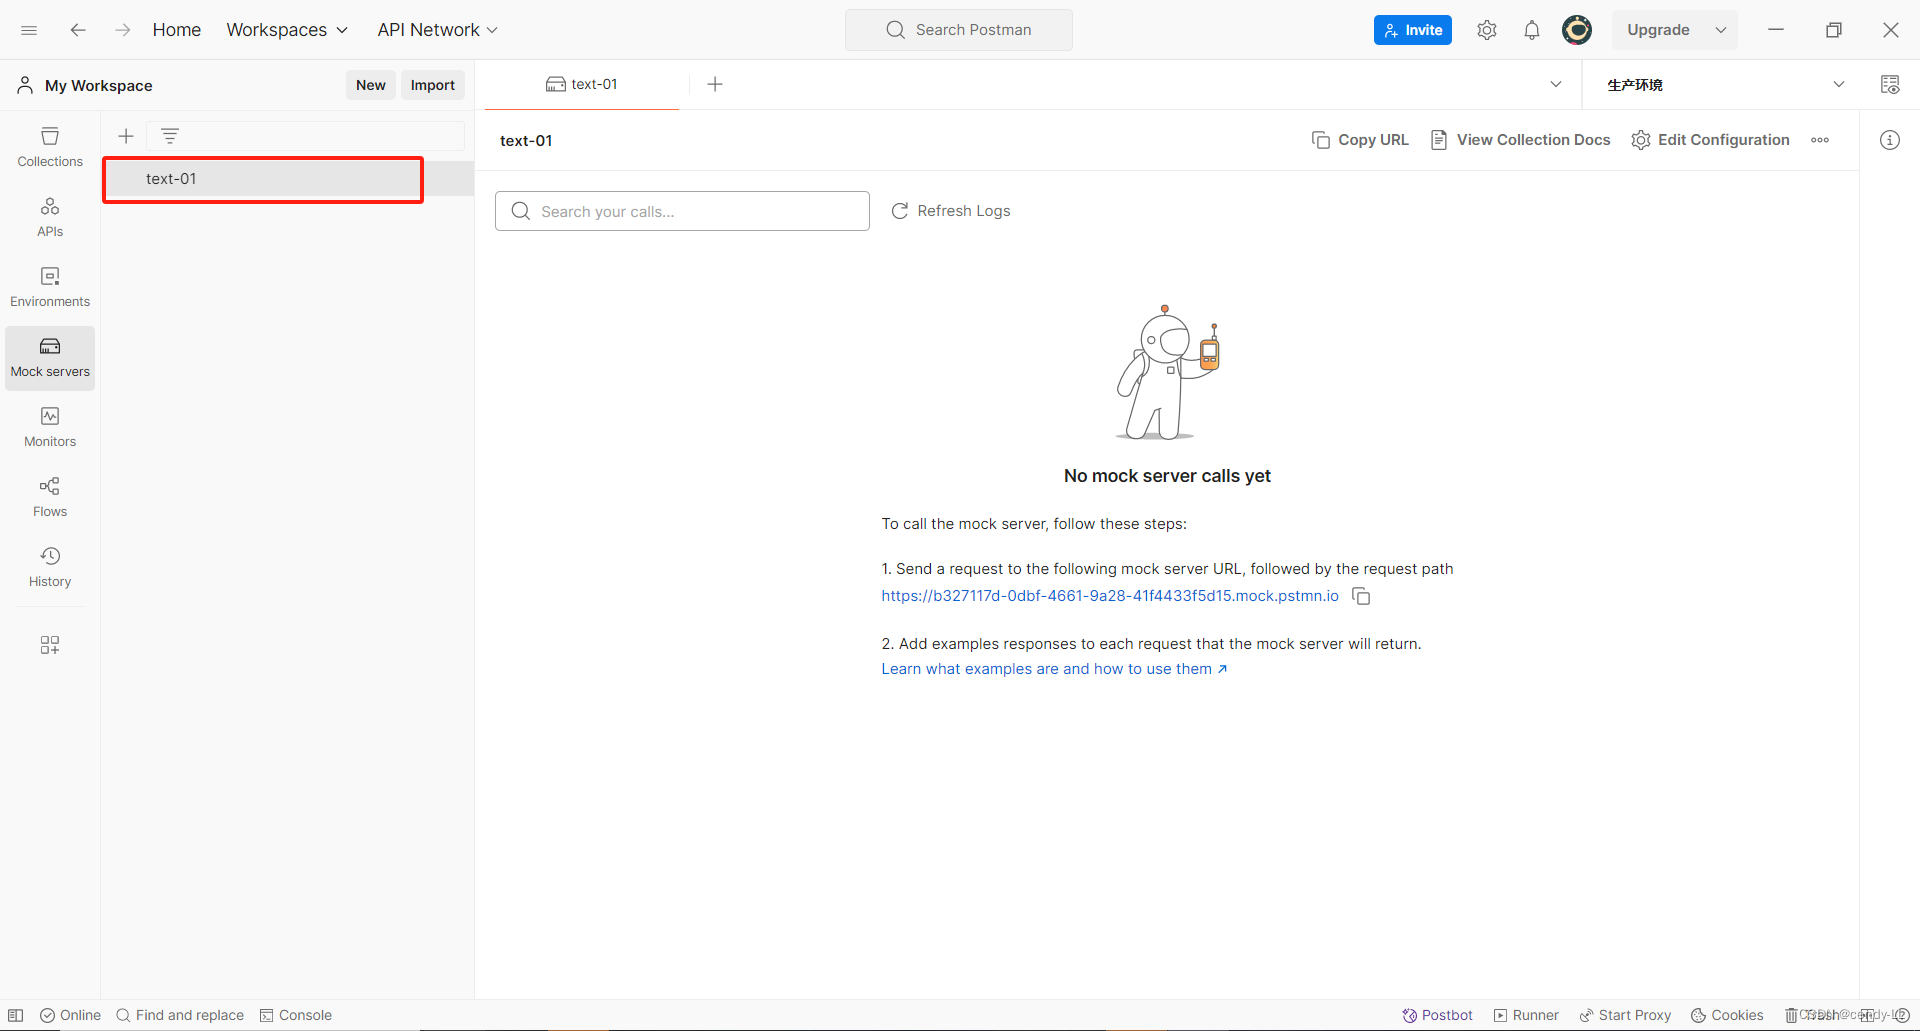Open Home page
1920x1031 pixels.
click(x=177, y=30)
